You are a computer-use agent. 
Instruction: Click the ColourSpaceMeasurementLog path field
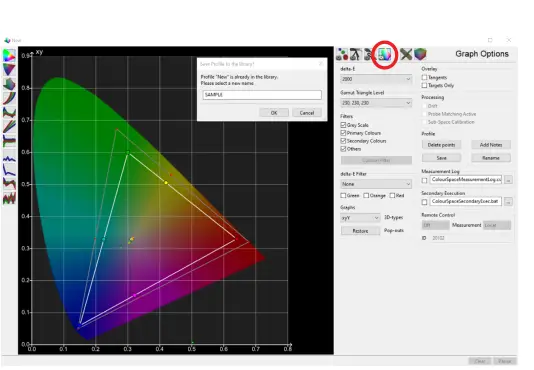[x=466, y=180]
